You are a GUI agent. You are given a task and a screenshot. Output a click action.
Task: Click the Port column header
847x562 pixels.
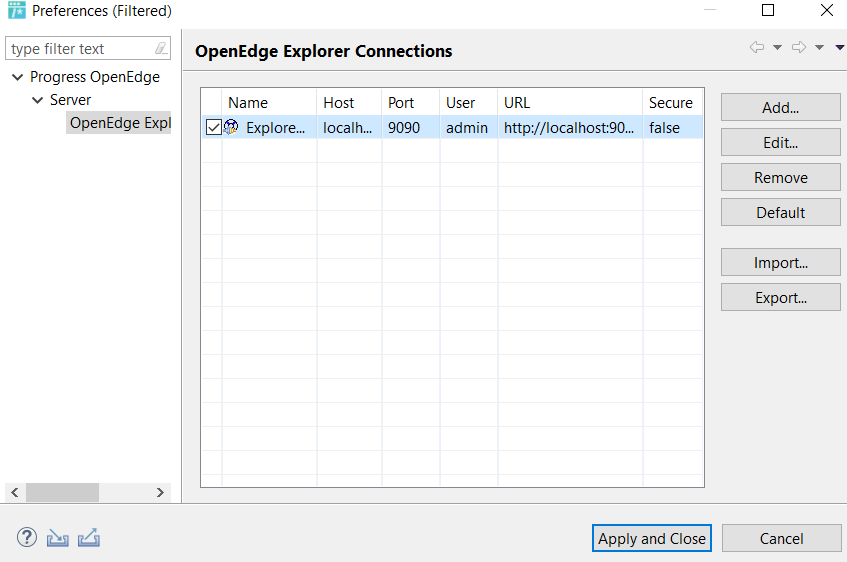[x=411, y=102]
